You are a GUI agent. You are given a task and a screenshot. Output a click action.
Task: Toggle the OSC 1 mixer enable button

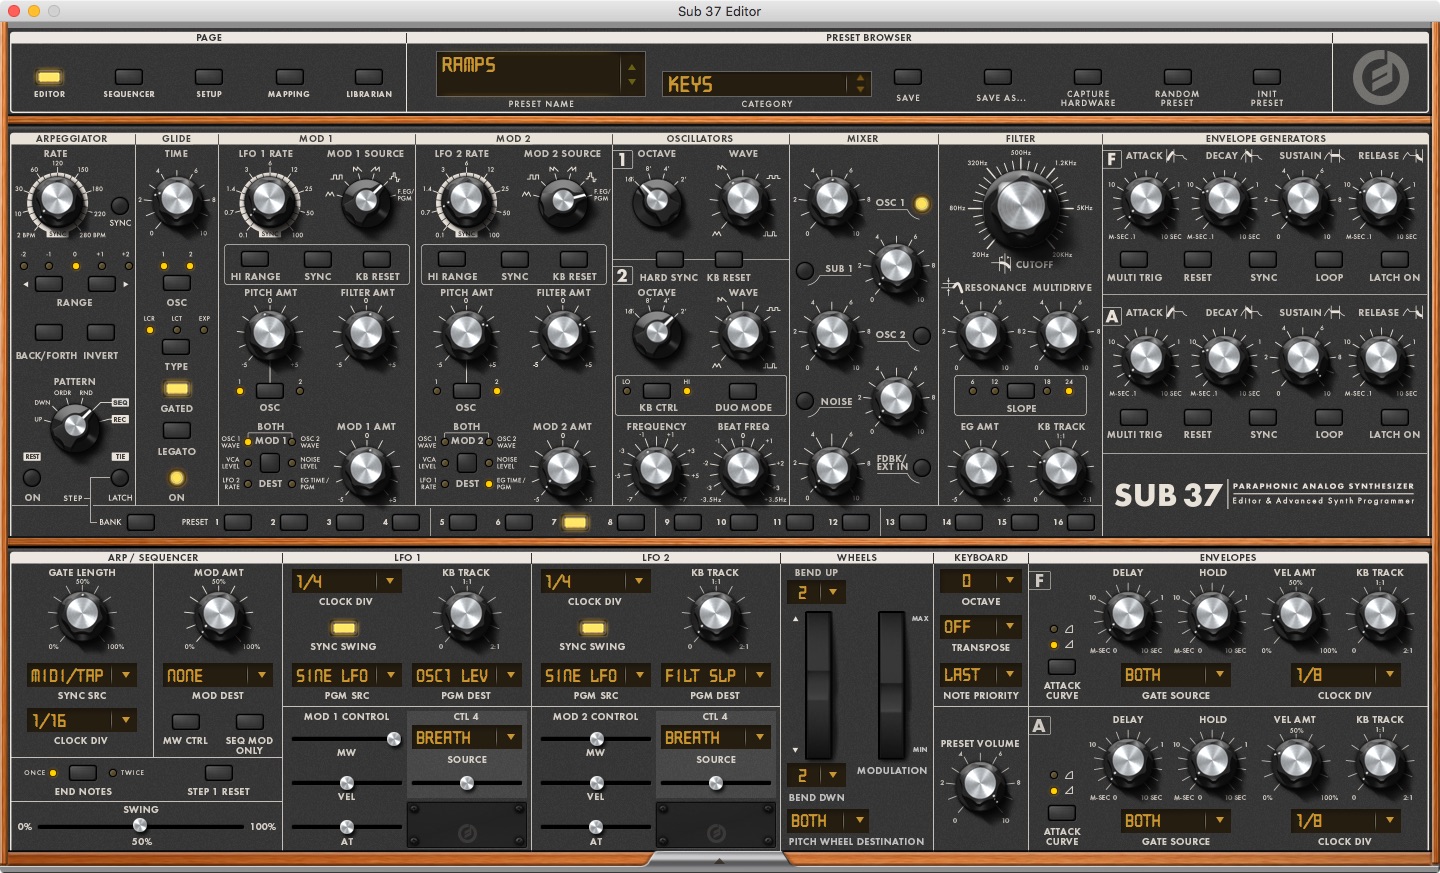pos(921,204)
